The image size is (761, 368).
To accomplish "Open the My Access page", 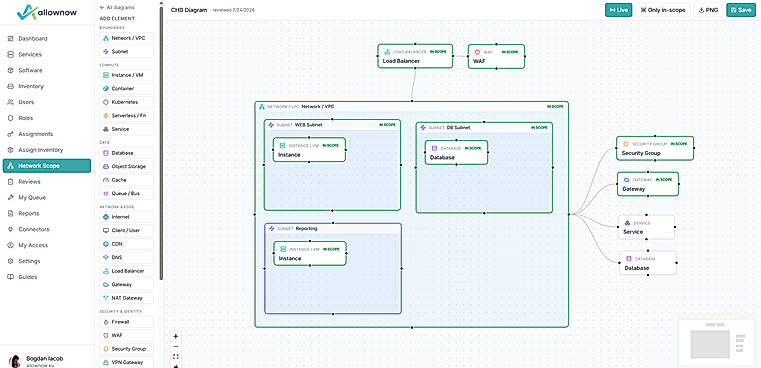I will (47, 245).
